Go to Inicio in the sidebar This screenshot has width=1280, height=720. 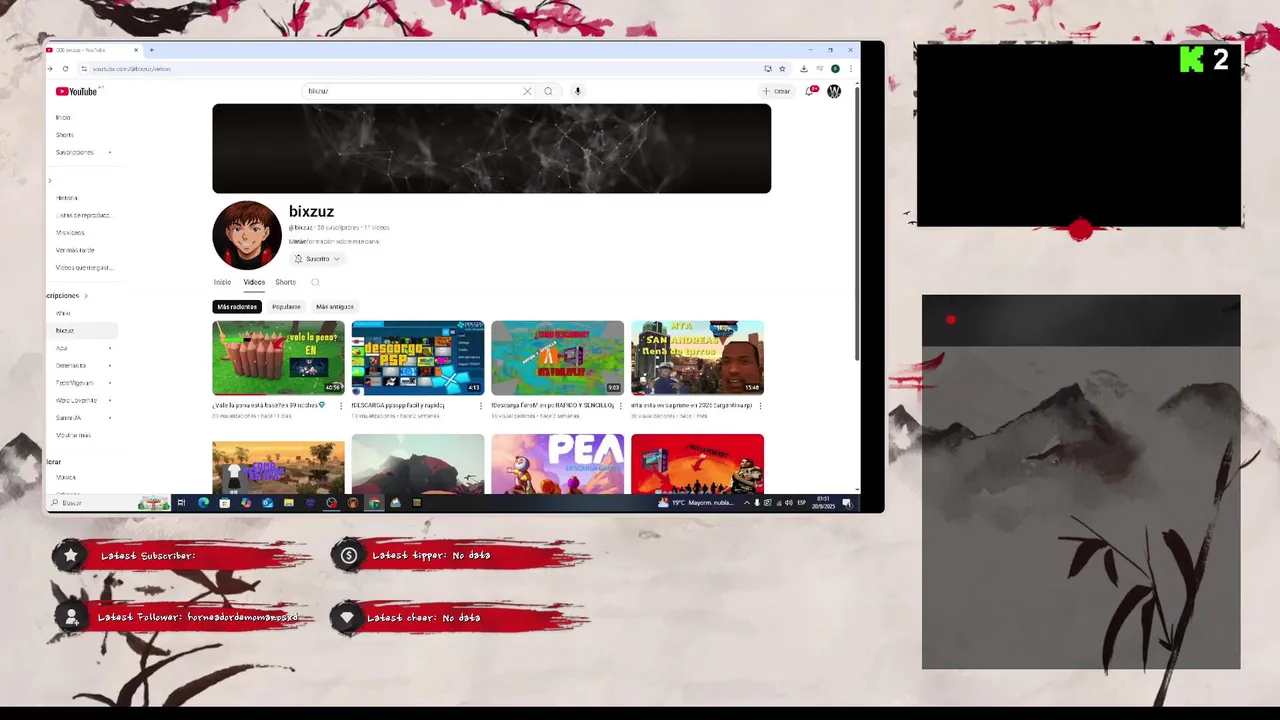pos(63,118)
